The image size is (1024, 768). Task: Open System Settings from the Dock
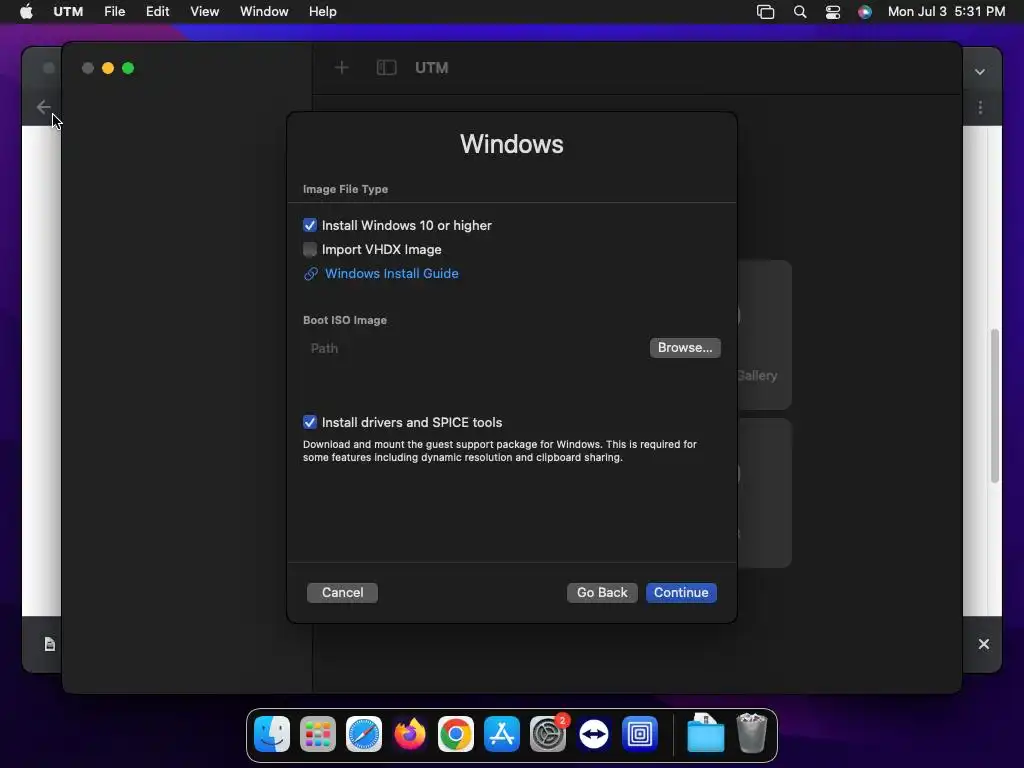(548, 734)
